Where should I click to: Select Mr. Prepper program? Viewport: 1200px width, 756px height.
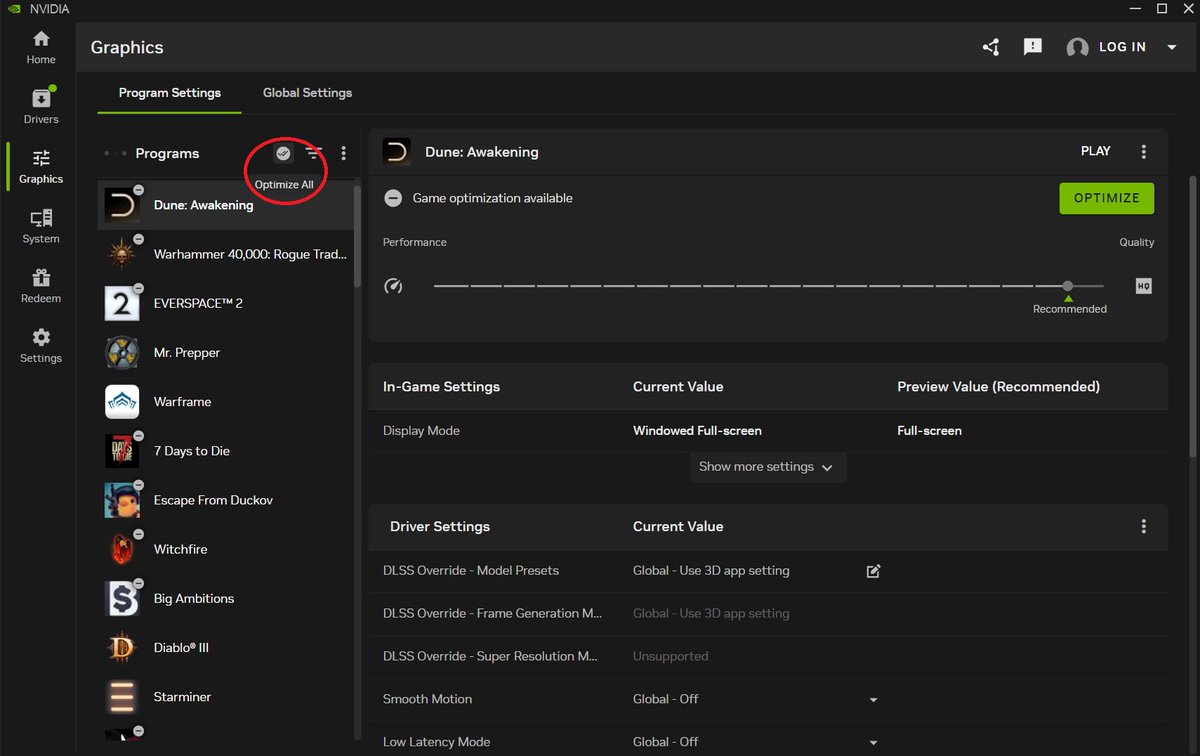tap(225, 353)
